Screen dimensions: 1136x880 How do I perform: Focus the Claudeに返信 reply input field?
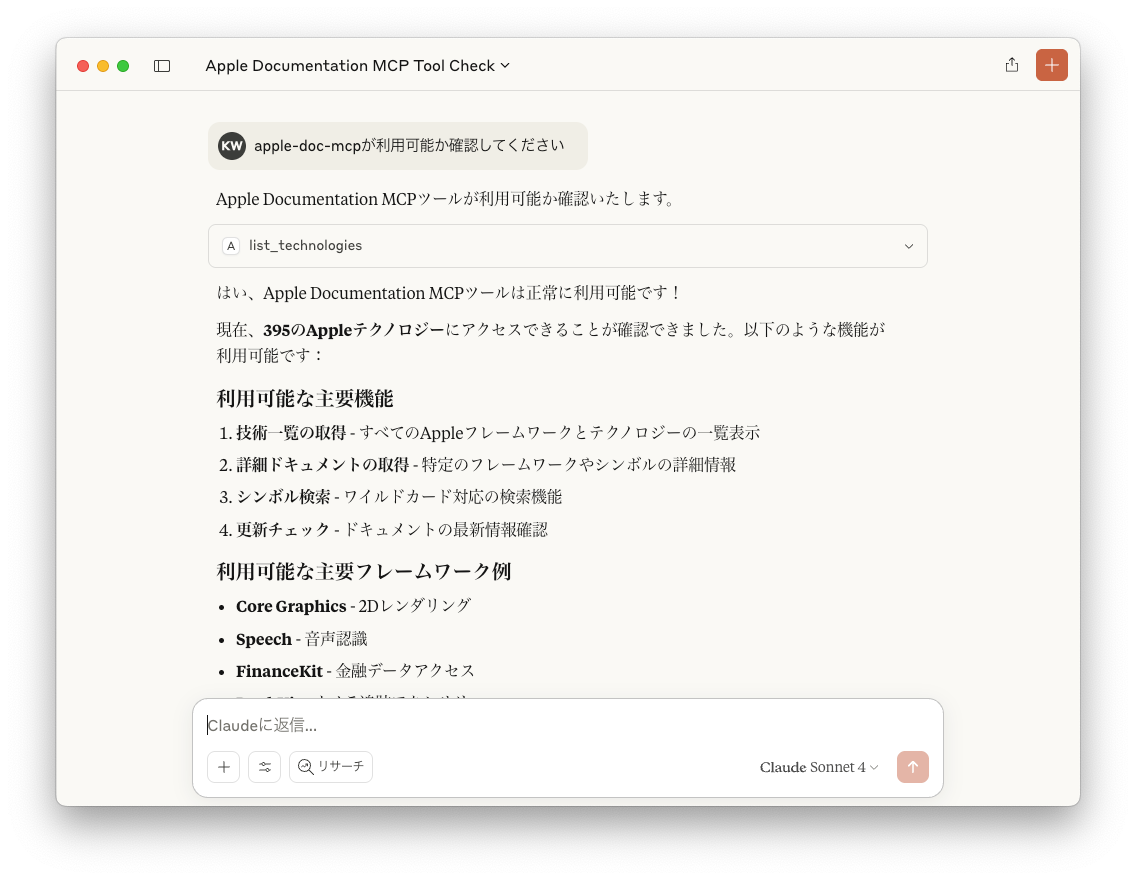(567, 725)
